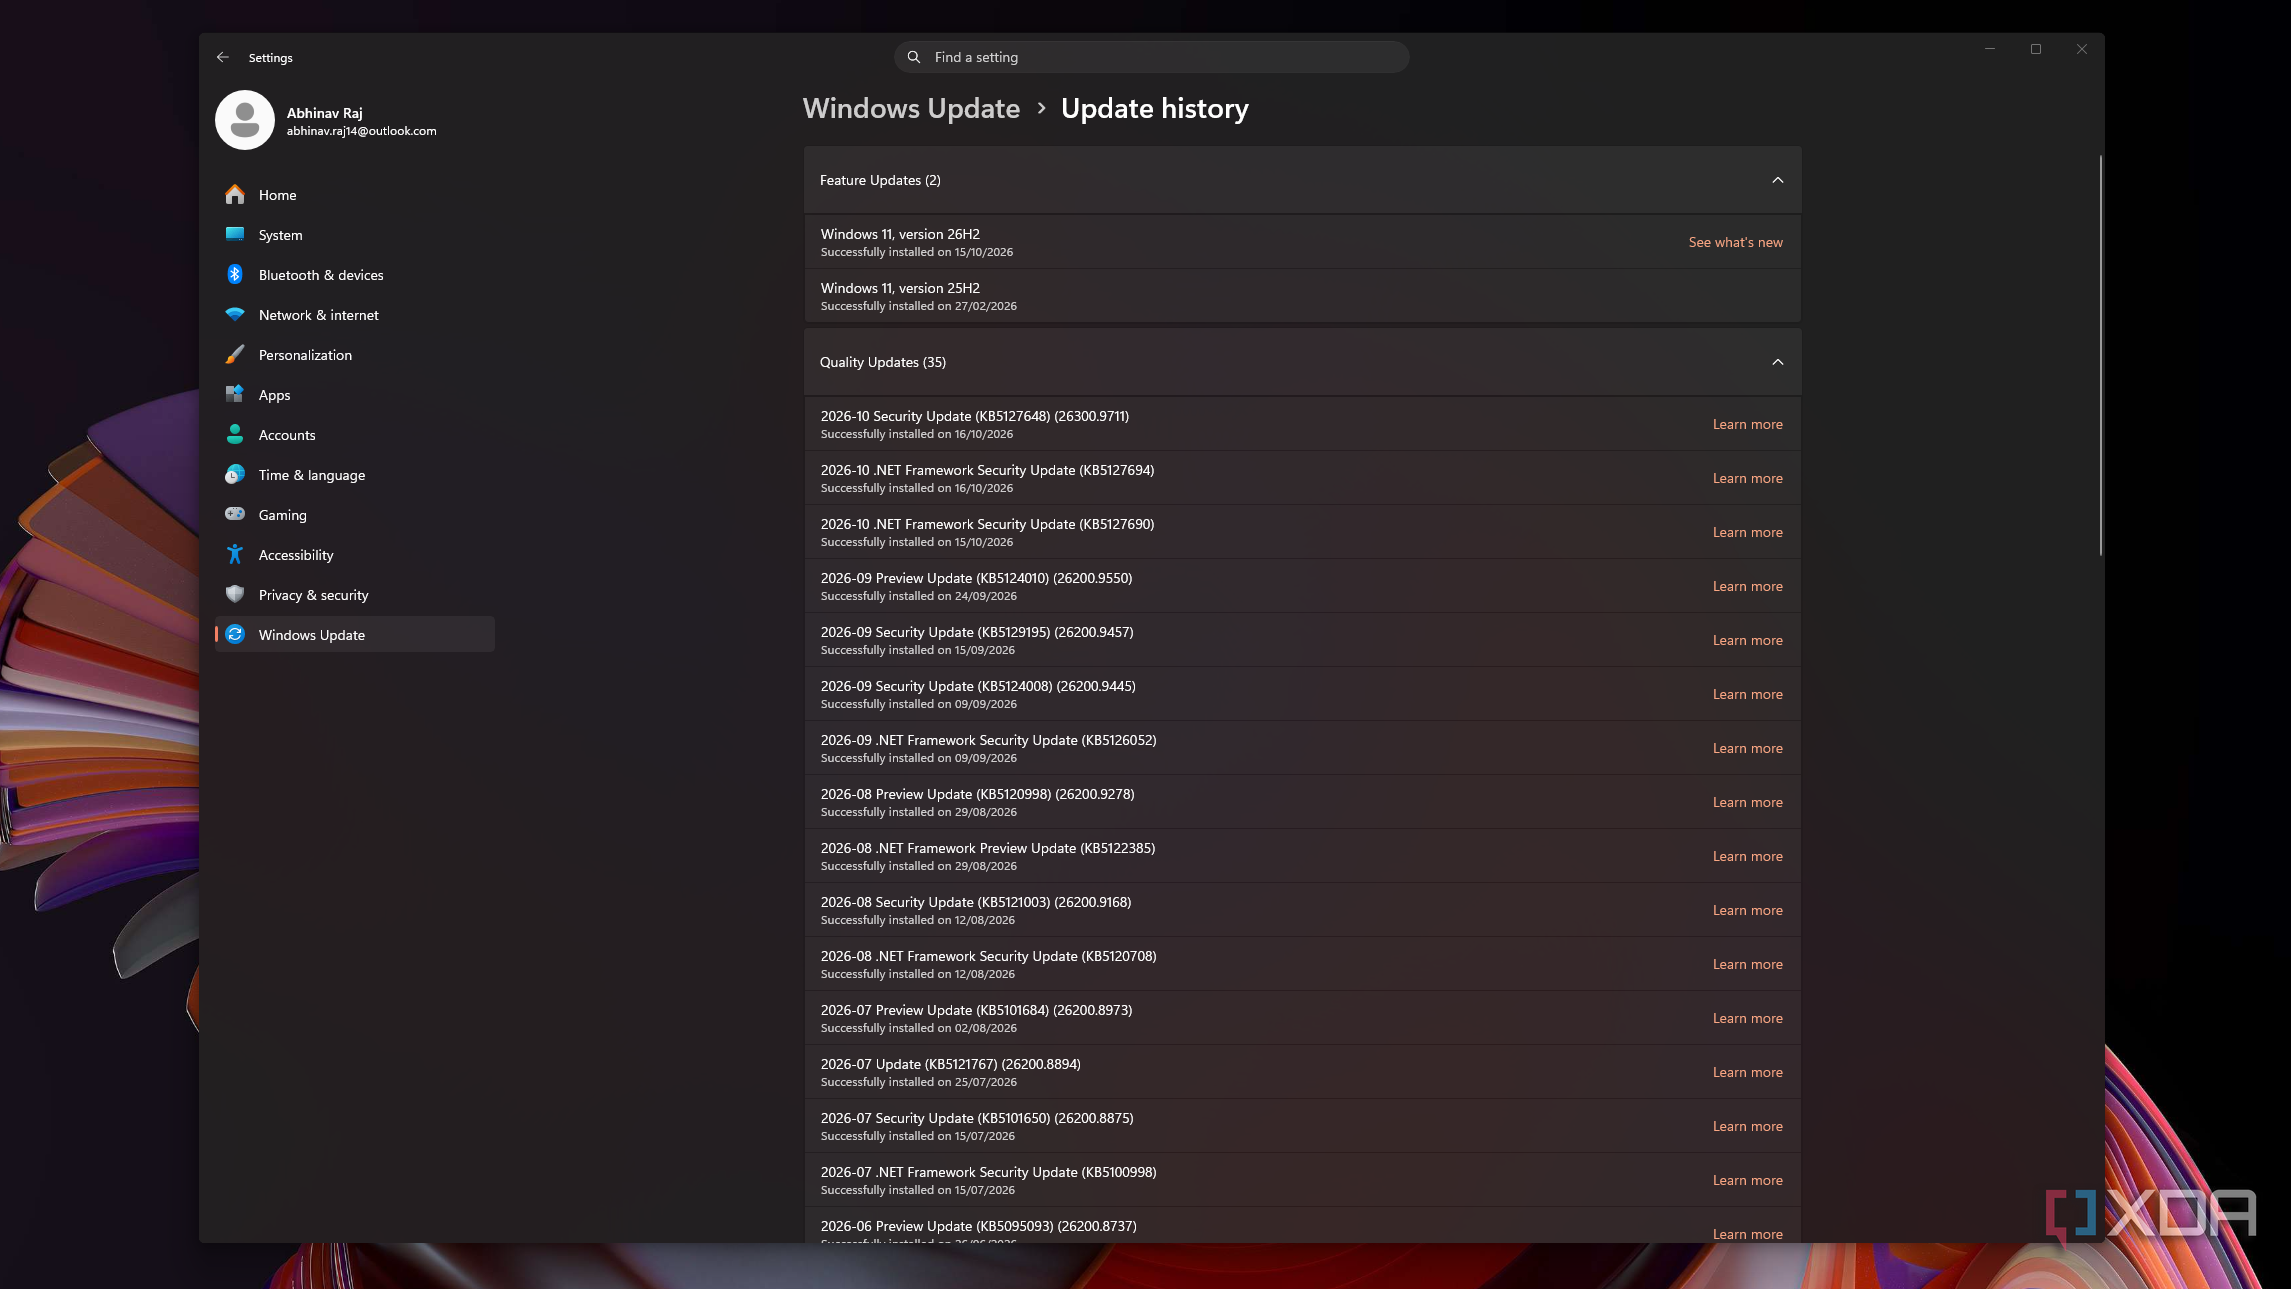This screenshot has width=2291, height=1289.
Task: Learn more about KB5127648 security update
Action: [1747, 424]
